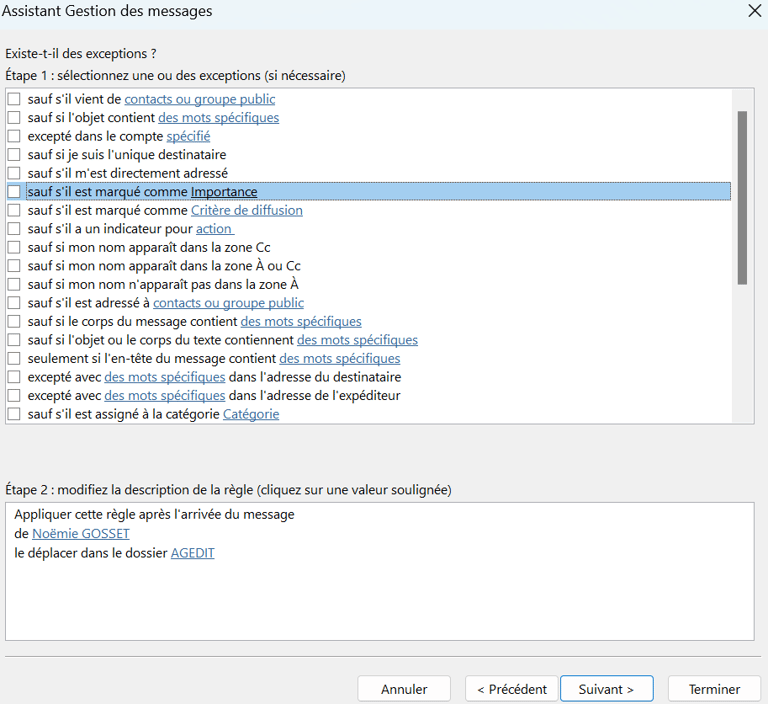The height and width of the screenshot is (704, 768).
Task: Finish the rule with Terminer
Action: coord(714,689)
